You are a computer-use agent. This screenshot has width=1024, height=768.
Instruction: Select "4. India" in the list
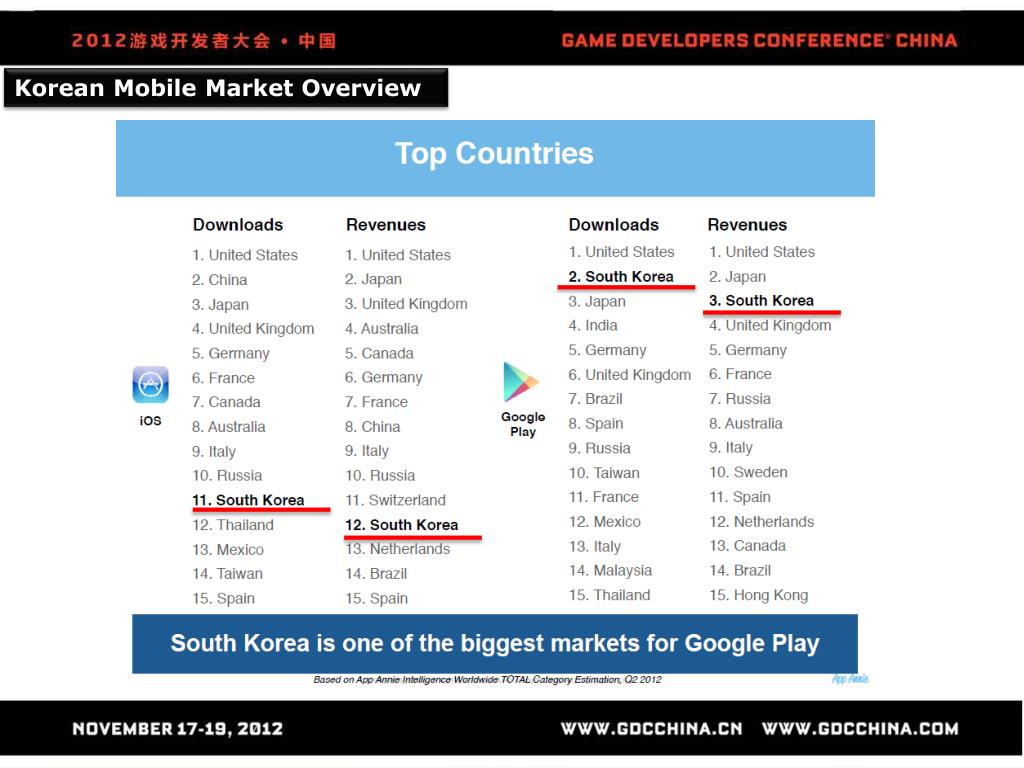click(592, 325)
